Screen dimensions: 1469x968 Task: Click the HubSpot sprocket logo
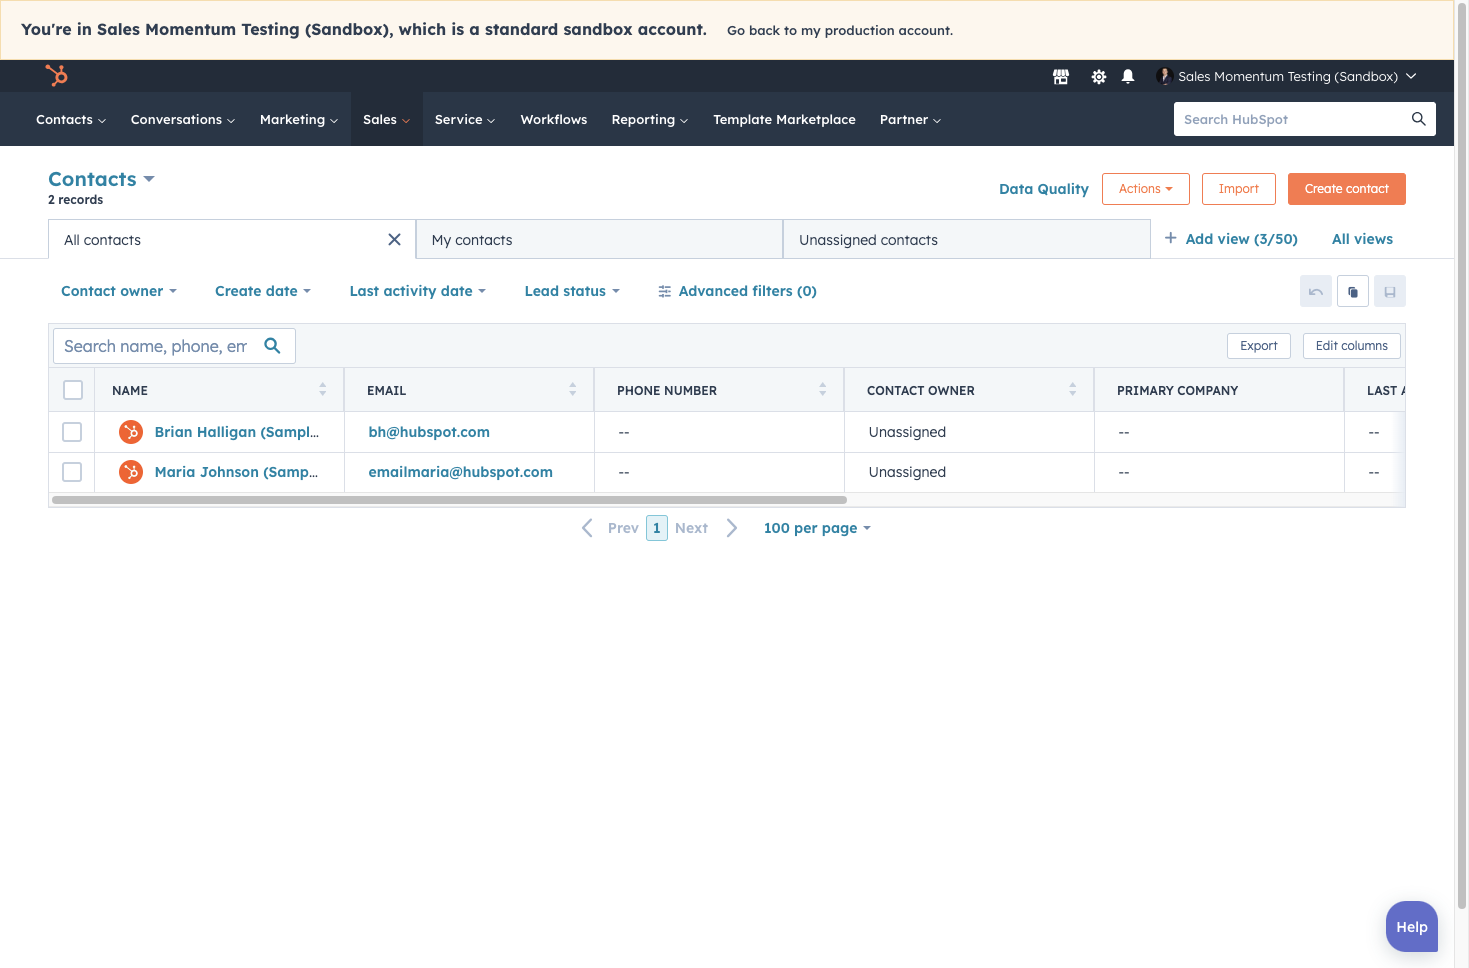[x=57, y=75]
